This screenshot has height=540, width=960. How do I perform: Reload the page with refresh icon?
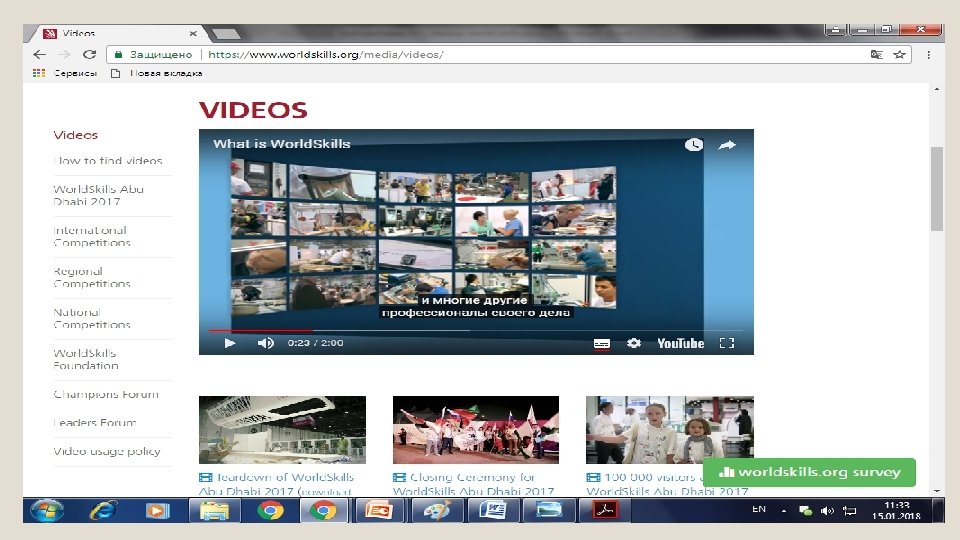pyautogui.click(x=89, y=54)
